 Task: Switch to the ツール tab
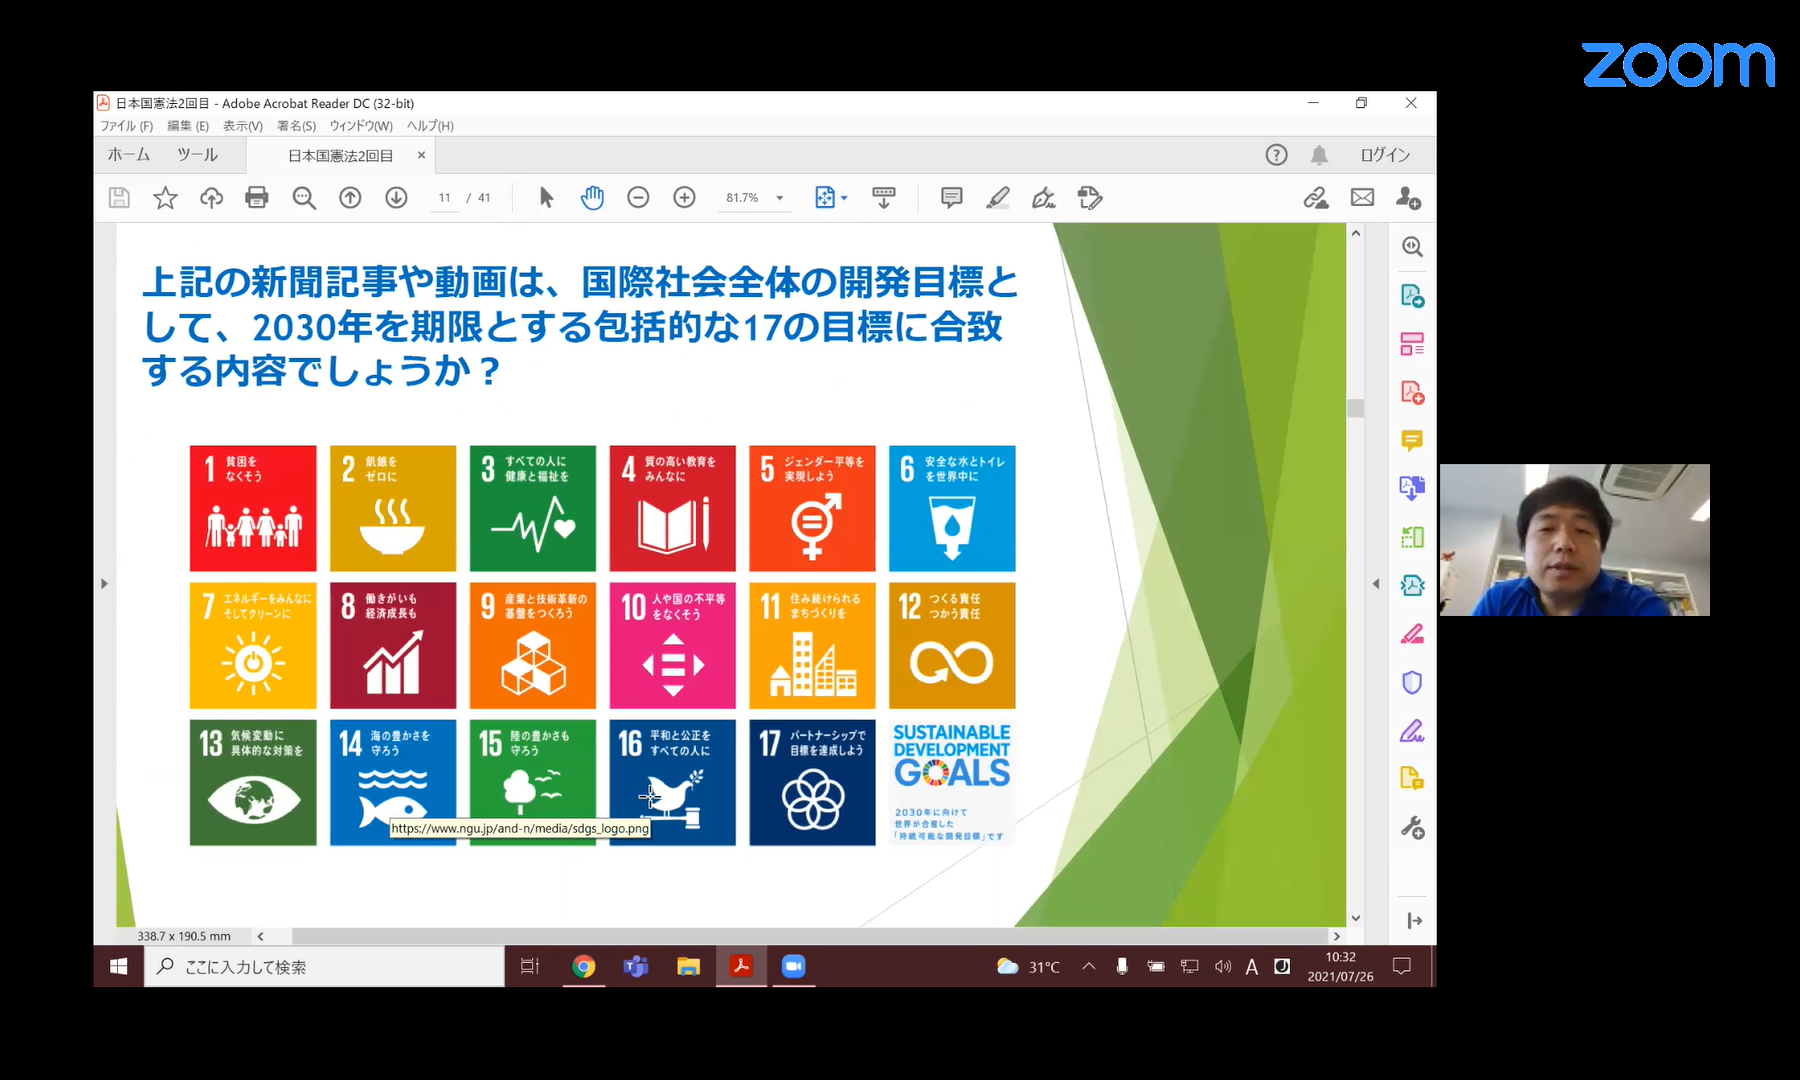197,155
